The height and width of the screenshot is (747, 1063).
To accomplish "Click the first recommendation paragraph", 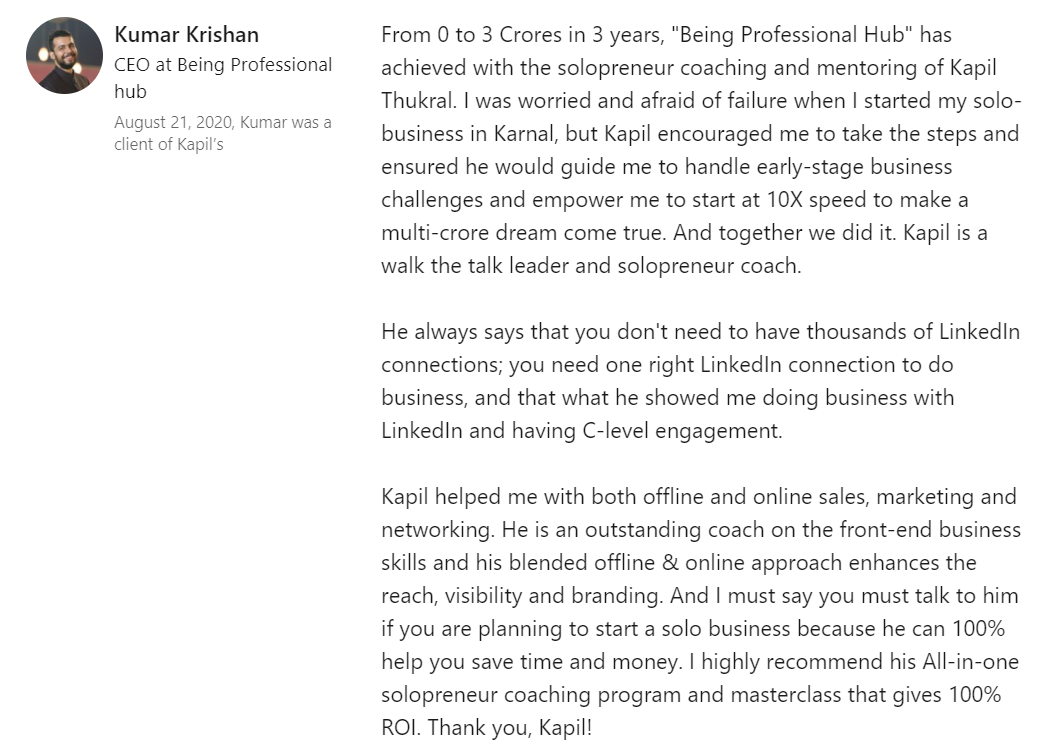I will pyautogui.click(x=700, y=150).
